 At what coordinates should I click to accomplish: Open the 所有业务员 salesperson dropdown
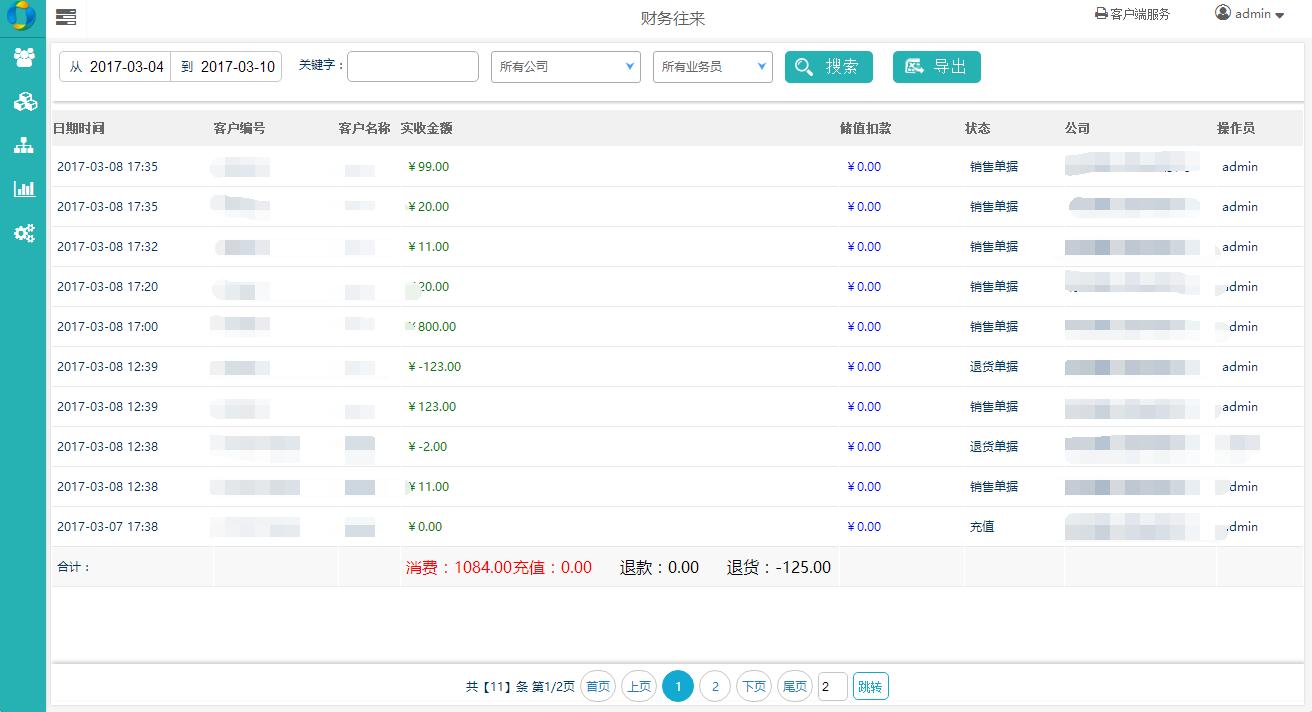pos(713,67)
